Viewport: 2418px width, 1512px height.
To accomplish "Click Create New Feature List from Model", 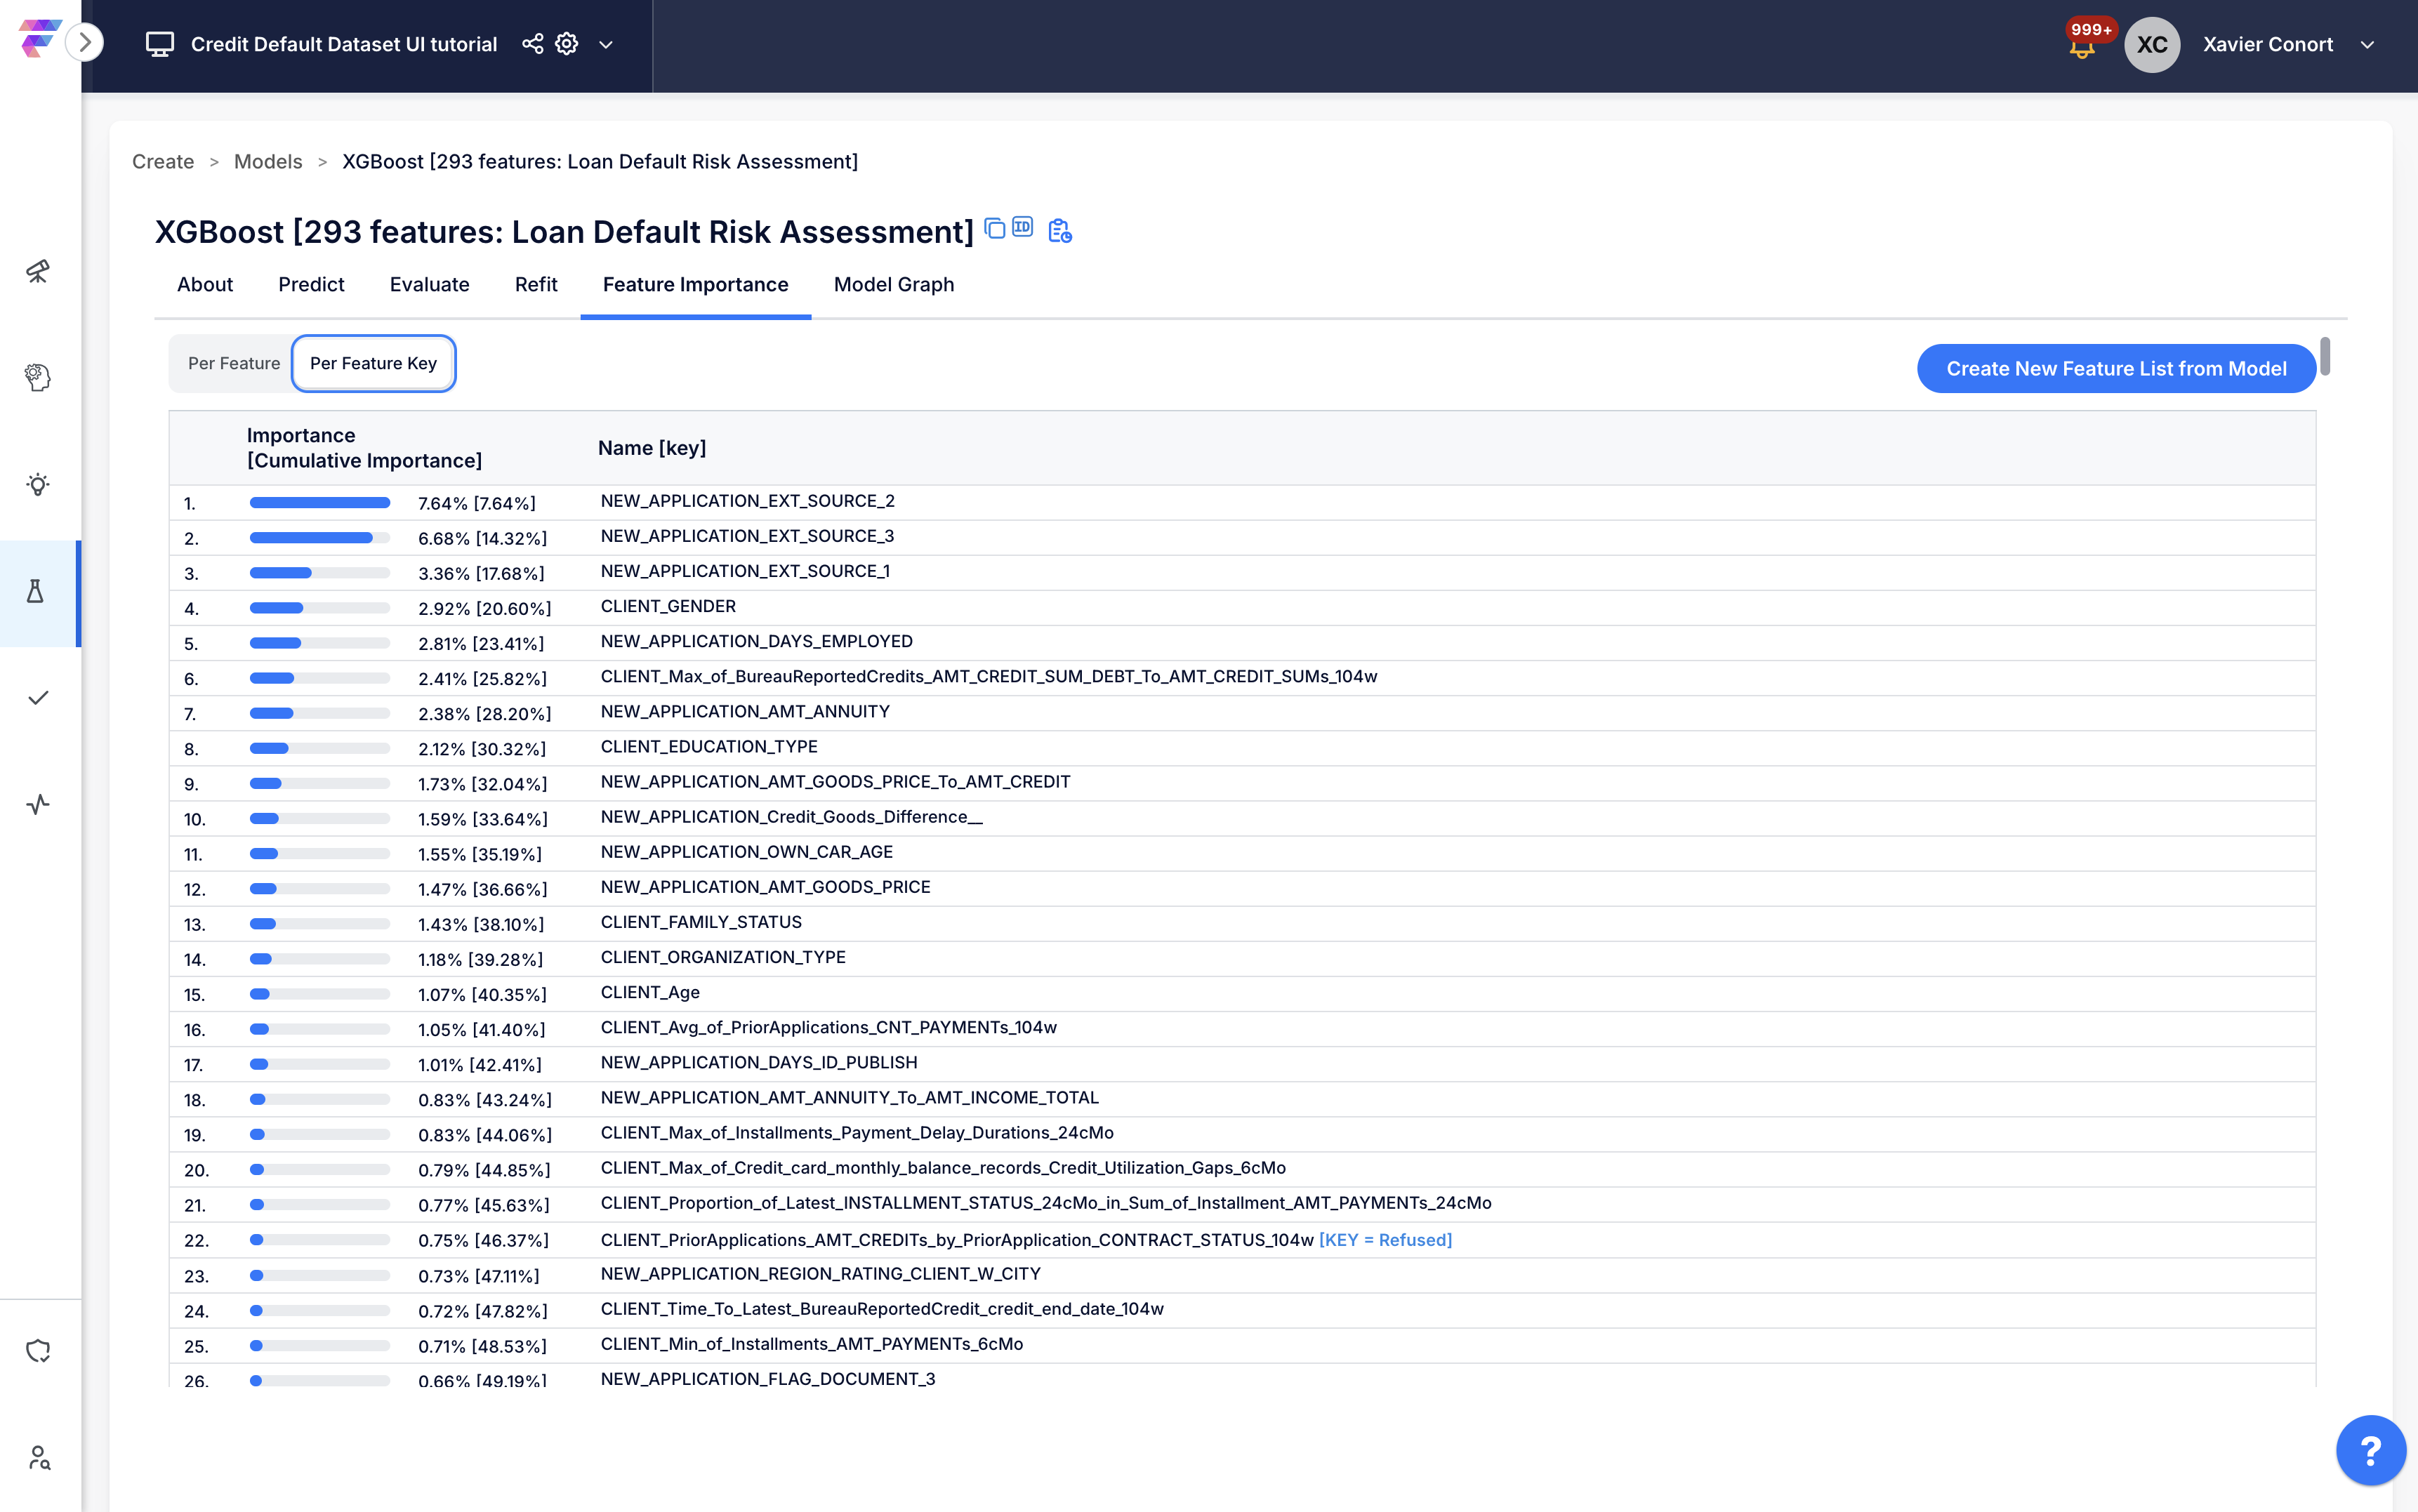I will coord(2115,368).
